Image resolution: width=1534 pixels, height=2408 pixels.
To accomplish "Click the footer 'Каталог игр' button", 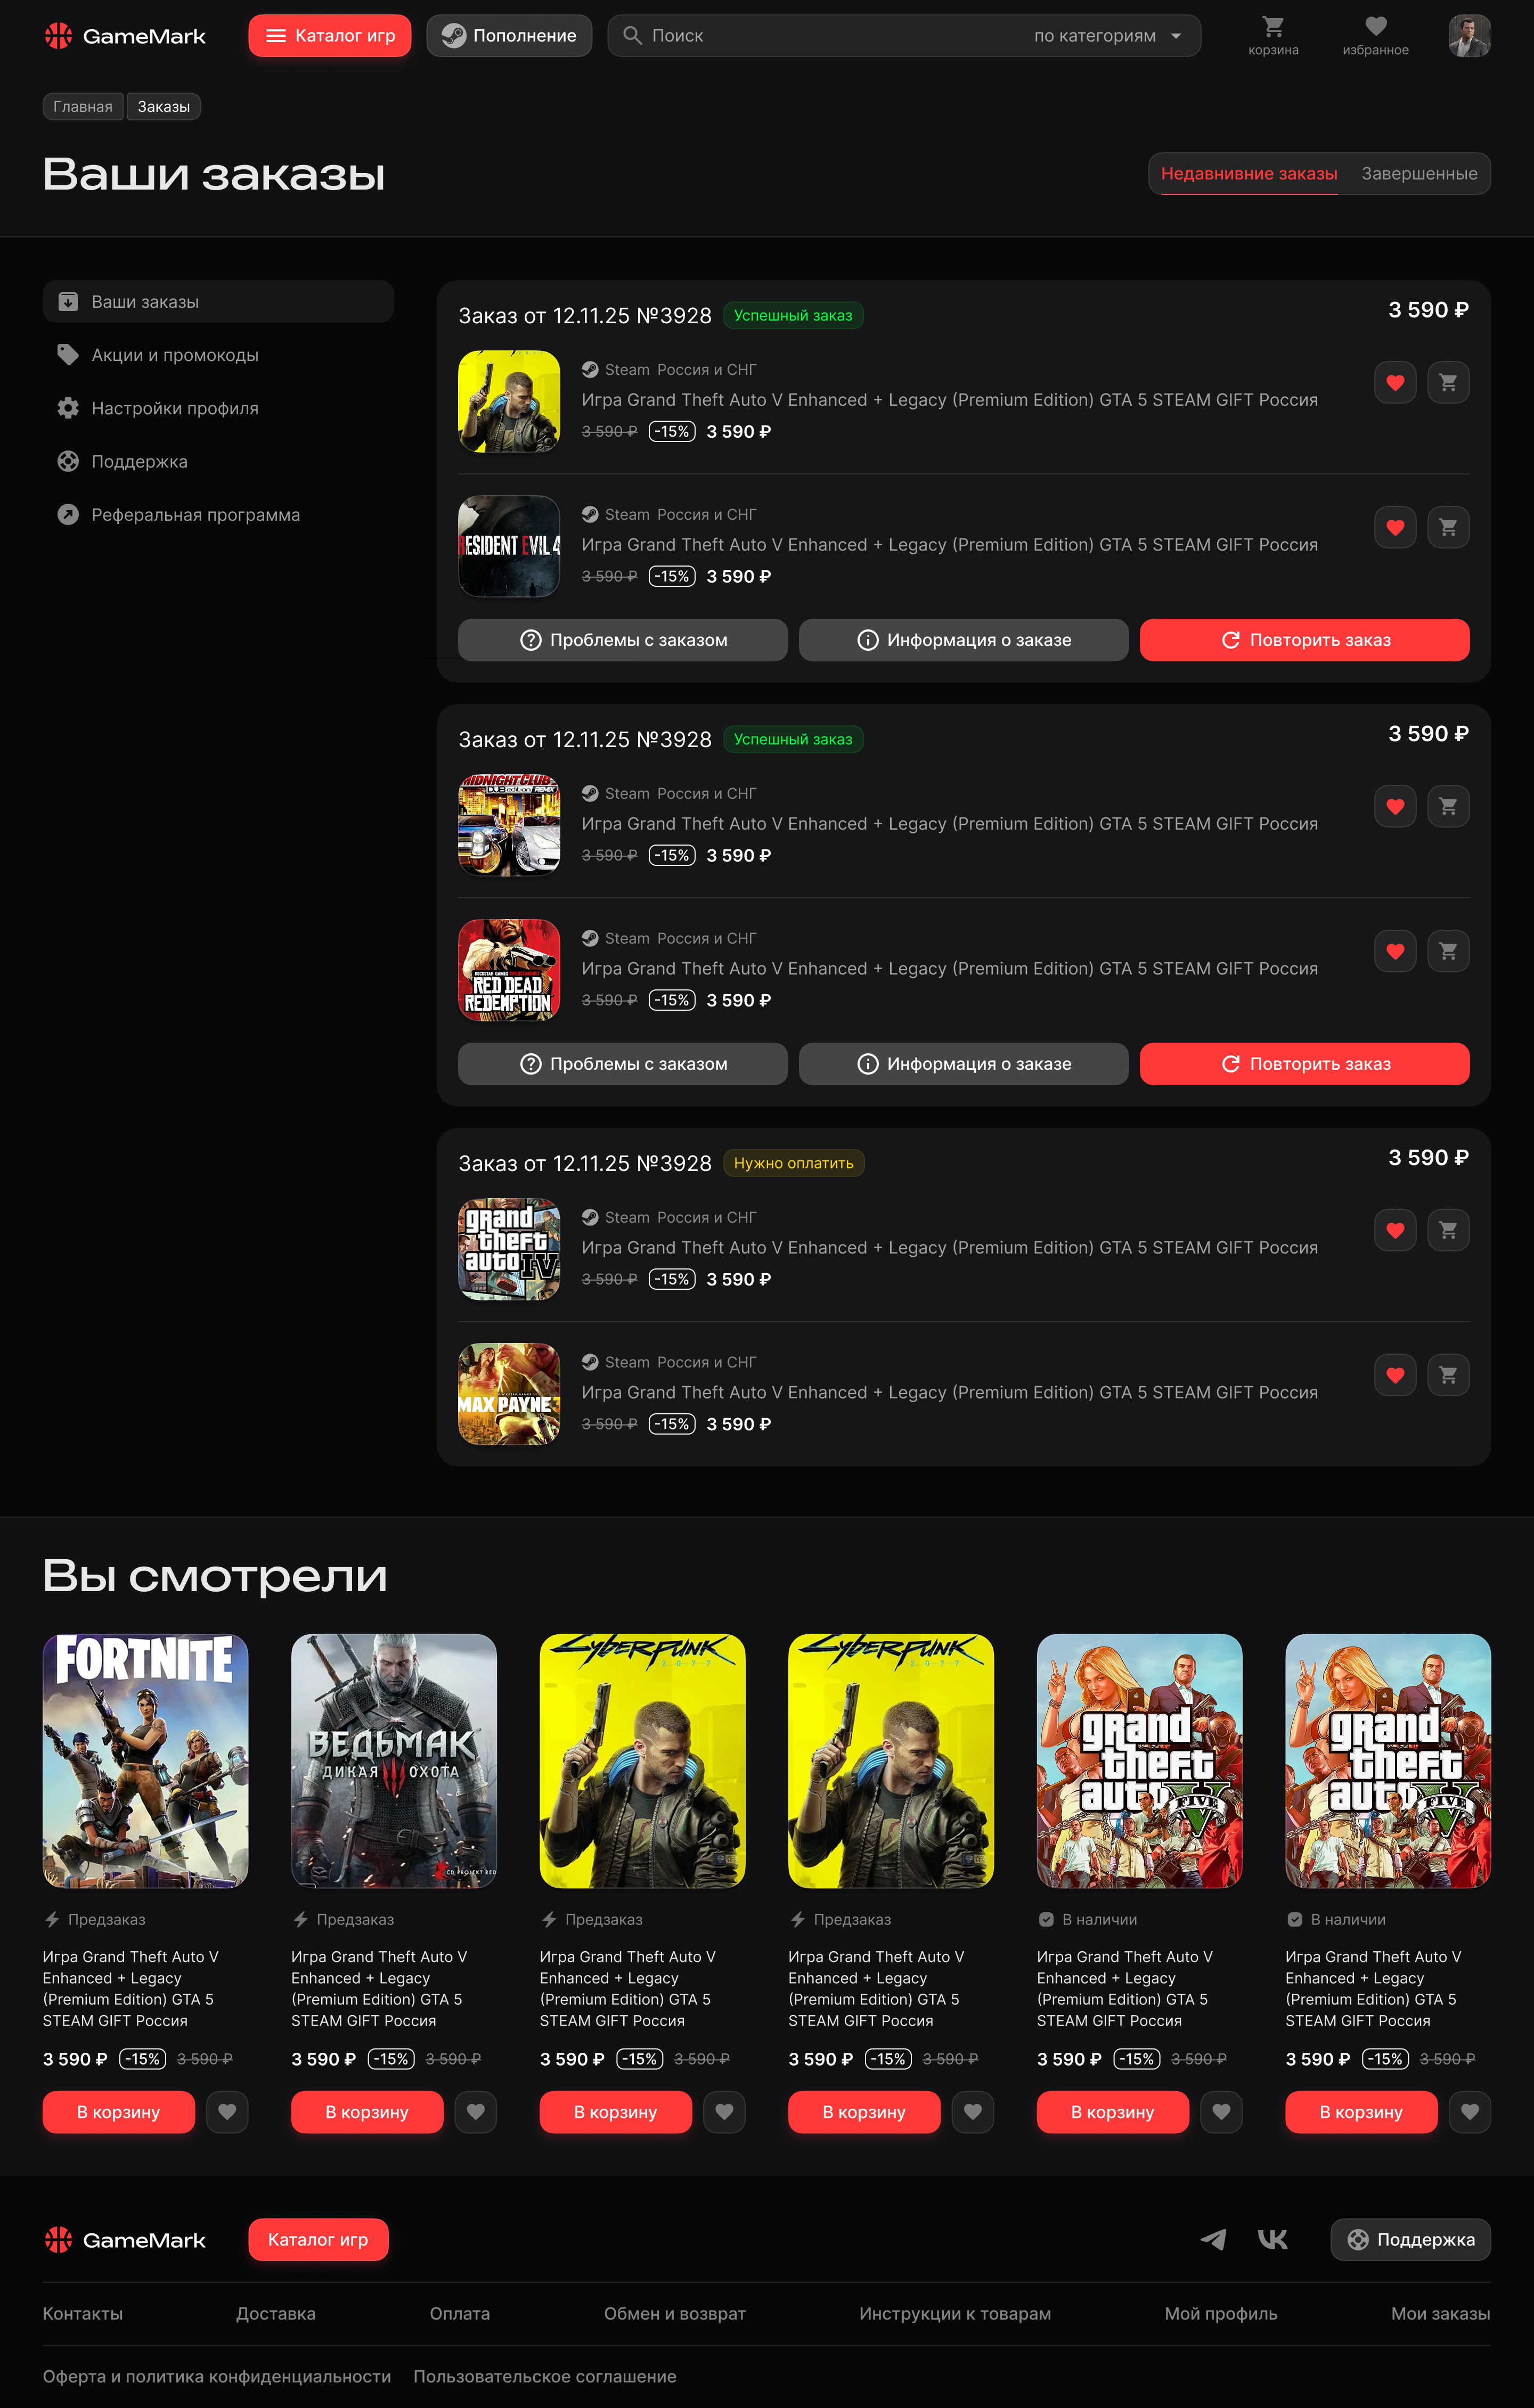I will pyautogui.click(x=318, y=2240).
